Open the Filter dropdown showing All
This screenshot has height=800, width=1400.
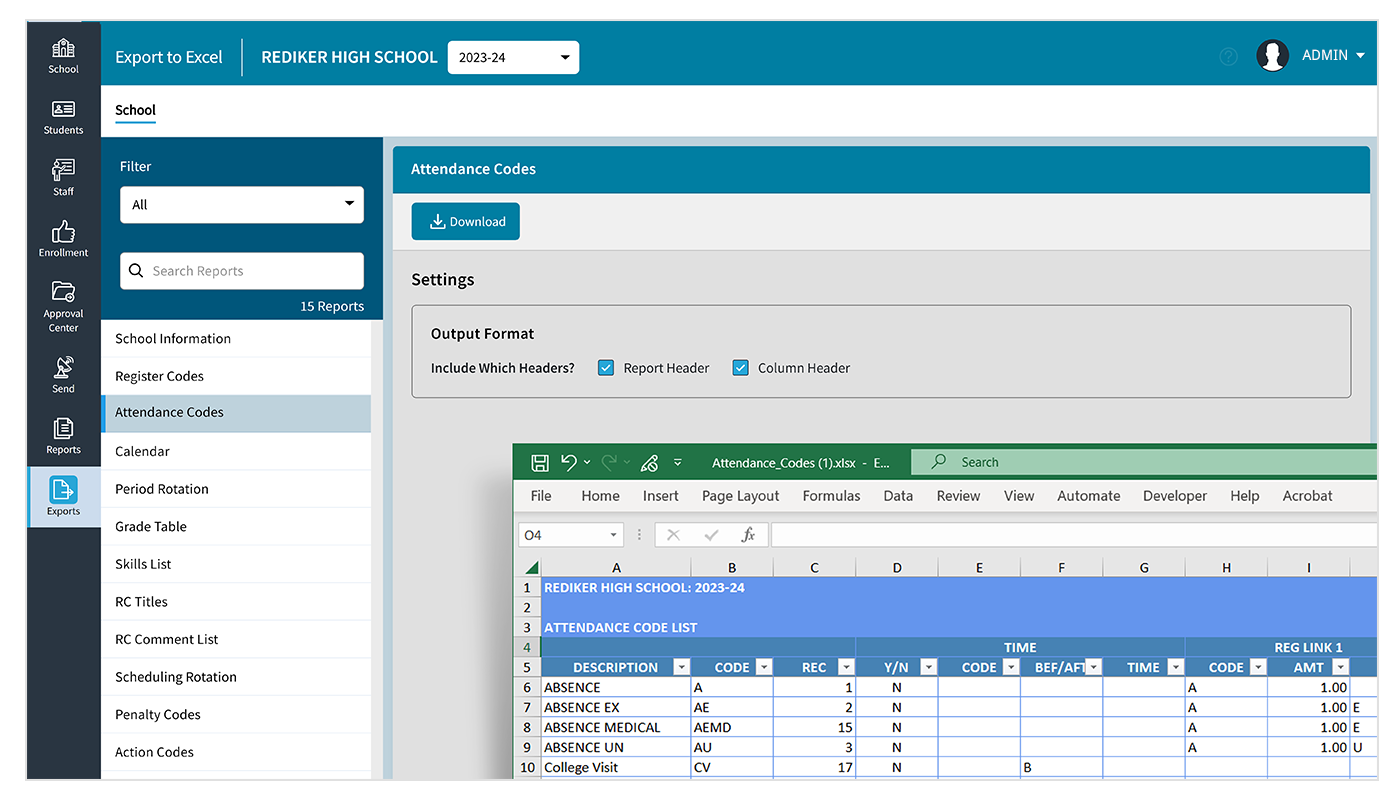(x=241, y=204)
